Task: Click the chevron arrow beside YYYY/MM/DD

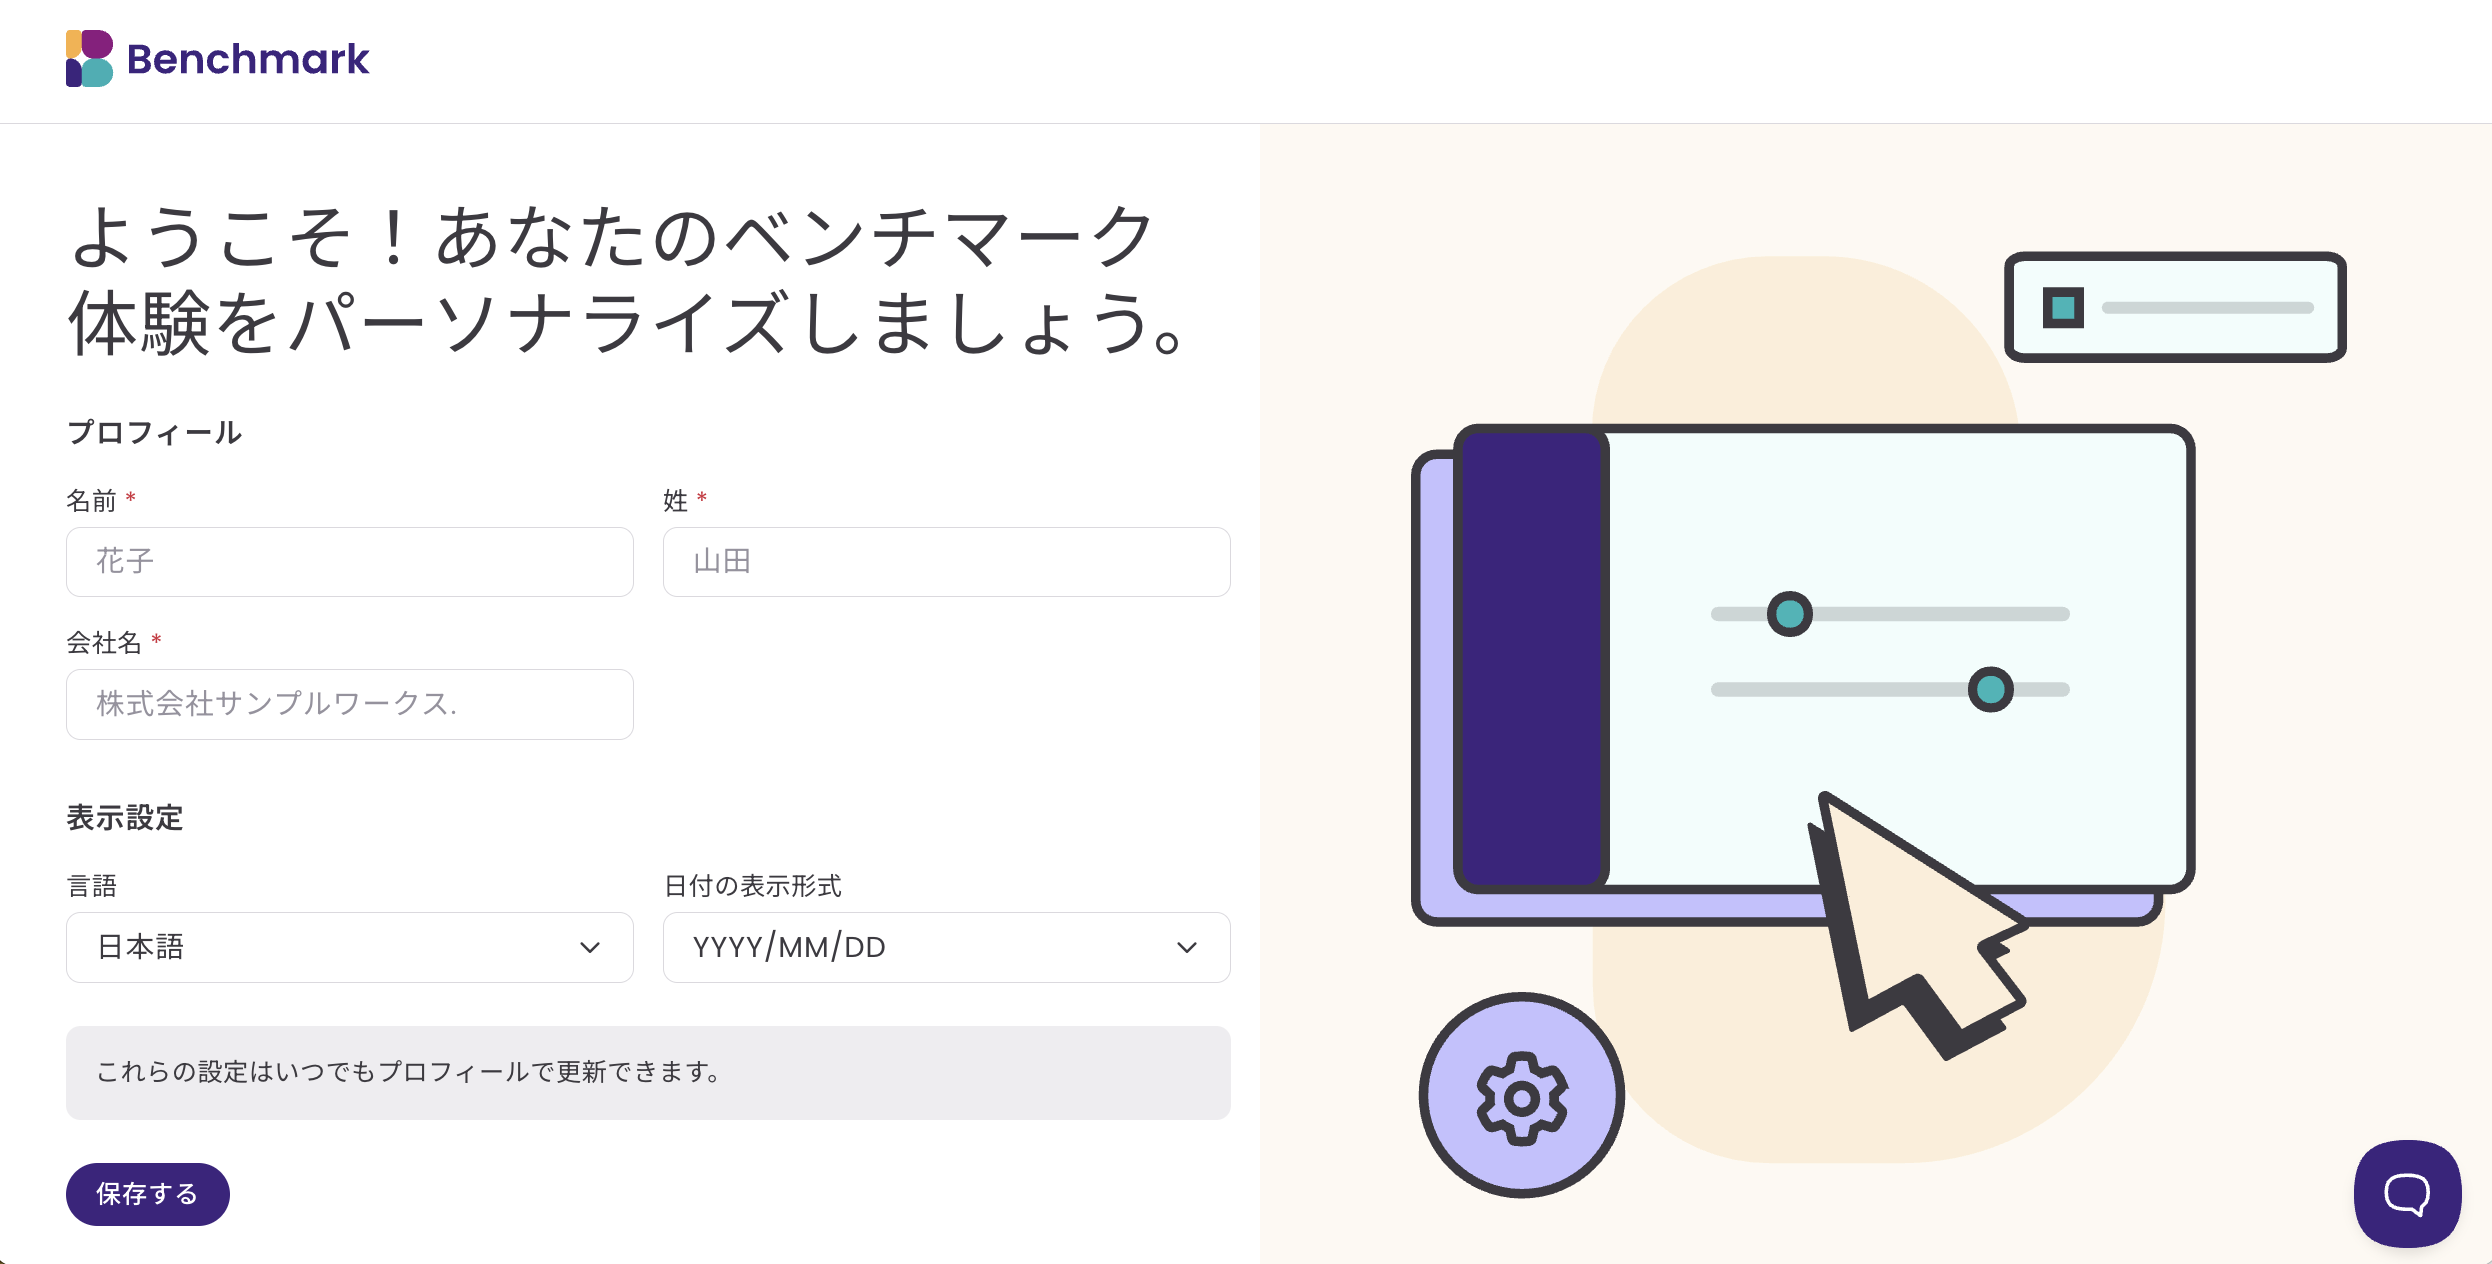Action: point(1187,947)
